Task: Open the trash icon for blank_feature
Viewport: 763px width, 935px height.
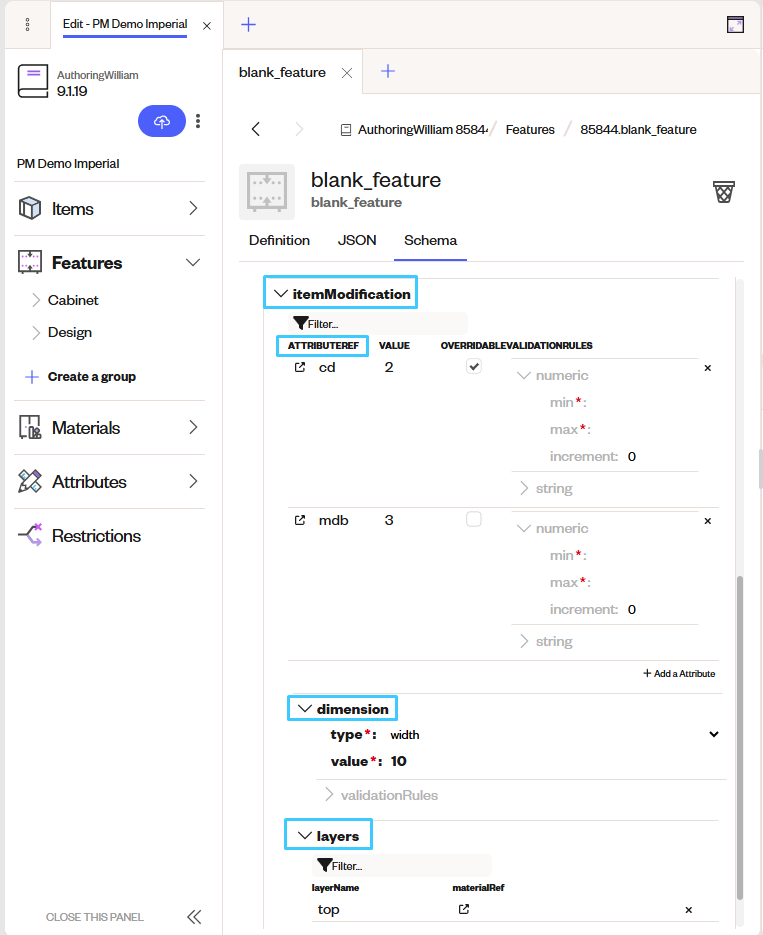Action: click(x=723, y=190)
